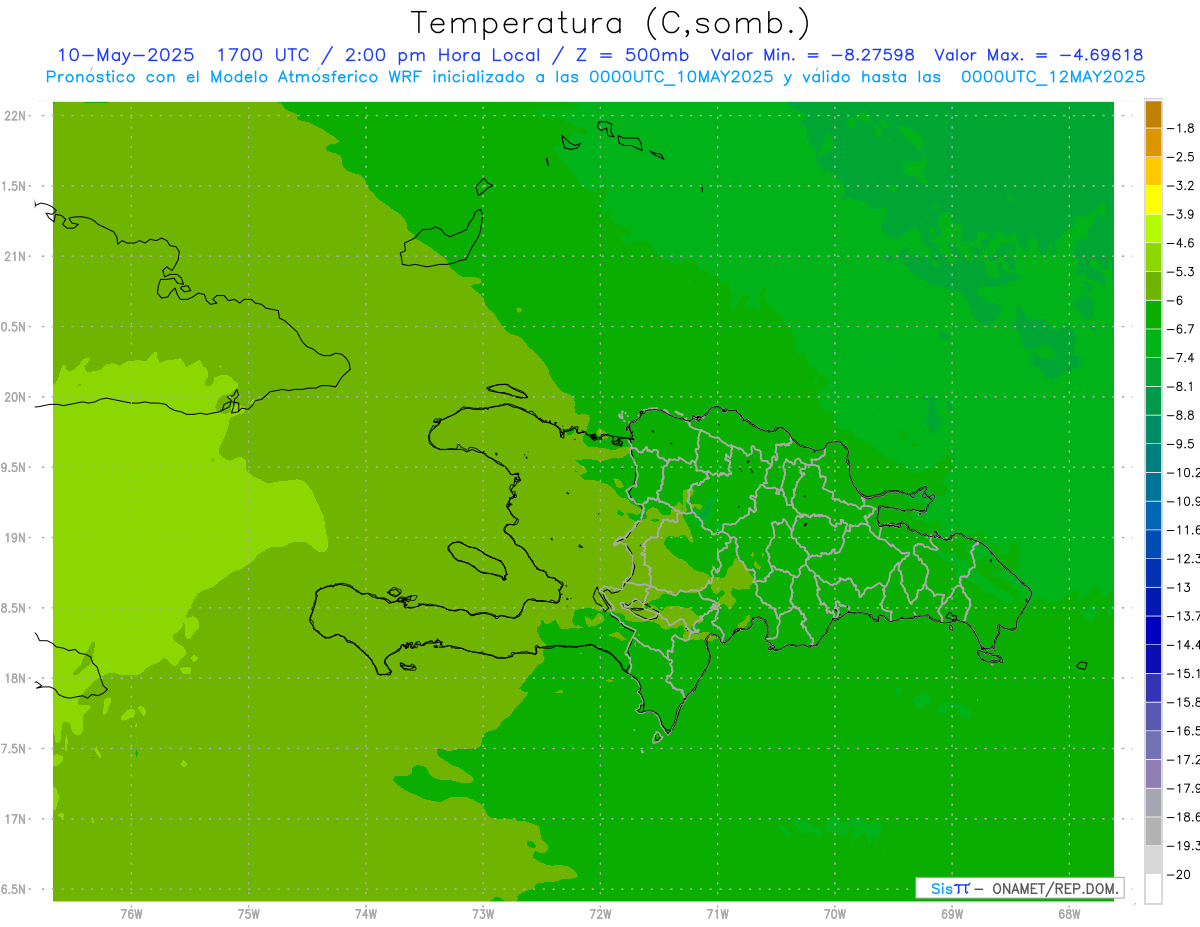Click the "Temperatura (C,somb.)" chart title
Screen dimensions: 1200x927
(611, 23)
